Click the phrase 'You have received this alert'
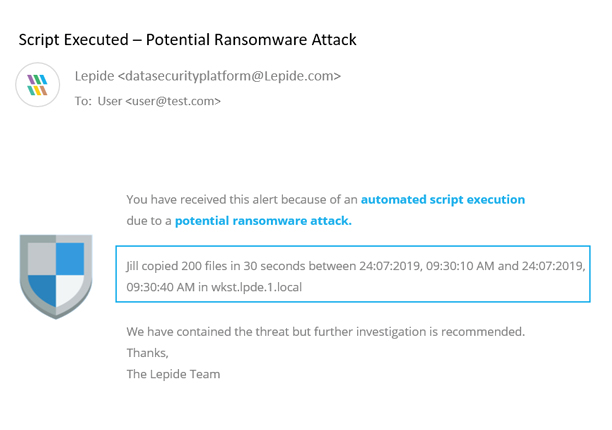 tap(201, 199)
